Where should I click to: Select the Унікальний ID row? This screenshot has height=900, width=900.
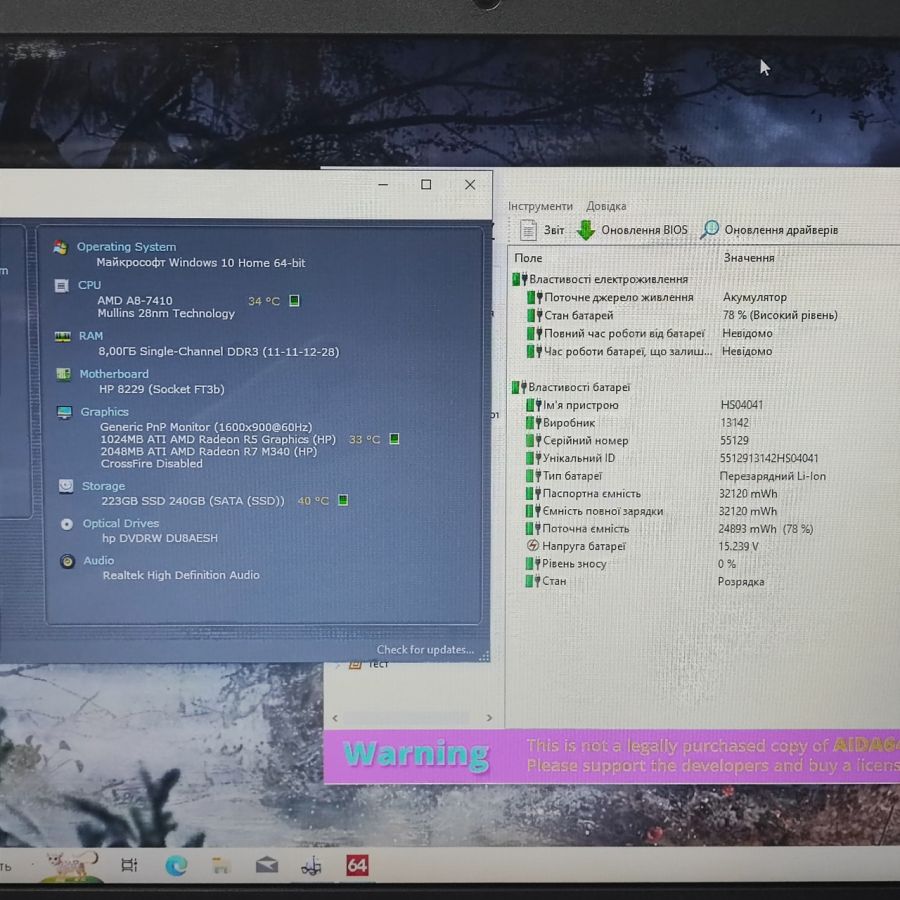tap(672, 458)
